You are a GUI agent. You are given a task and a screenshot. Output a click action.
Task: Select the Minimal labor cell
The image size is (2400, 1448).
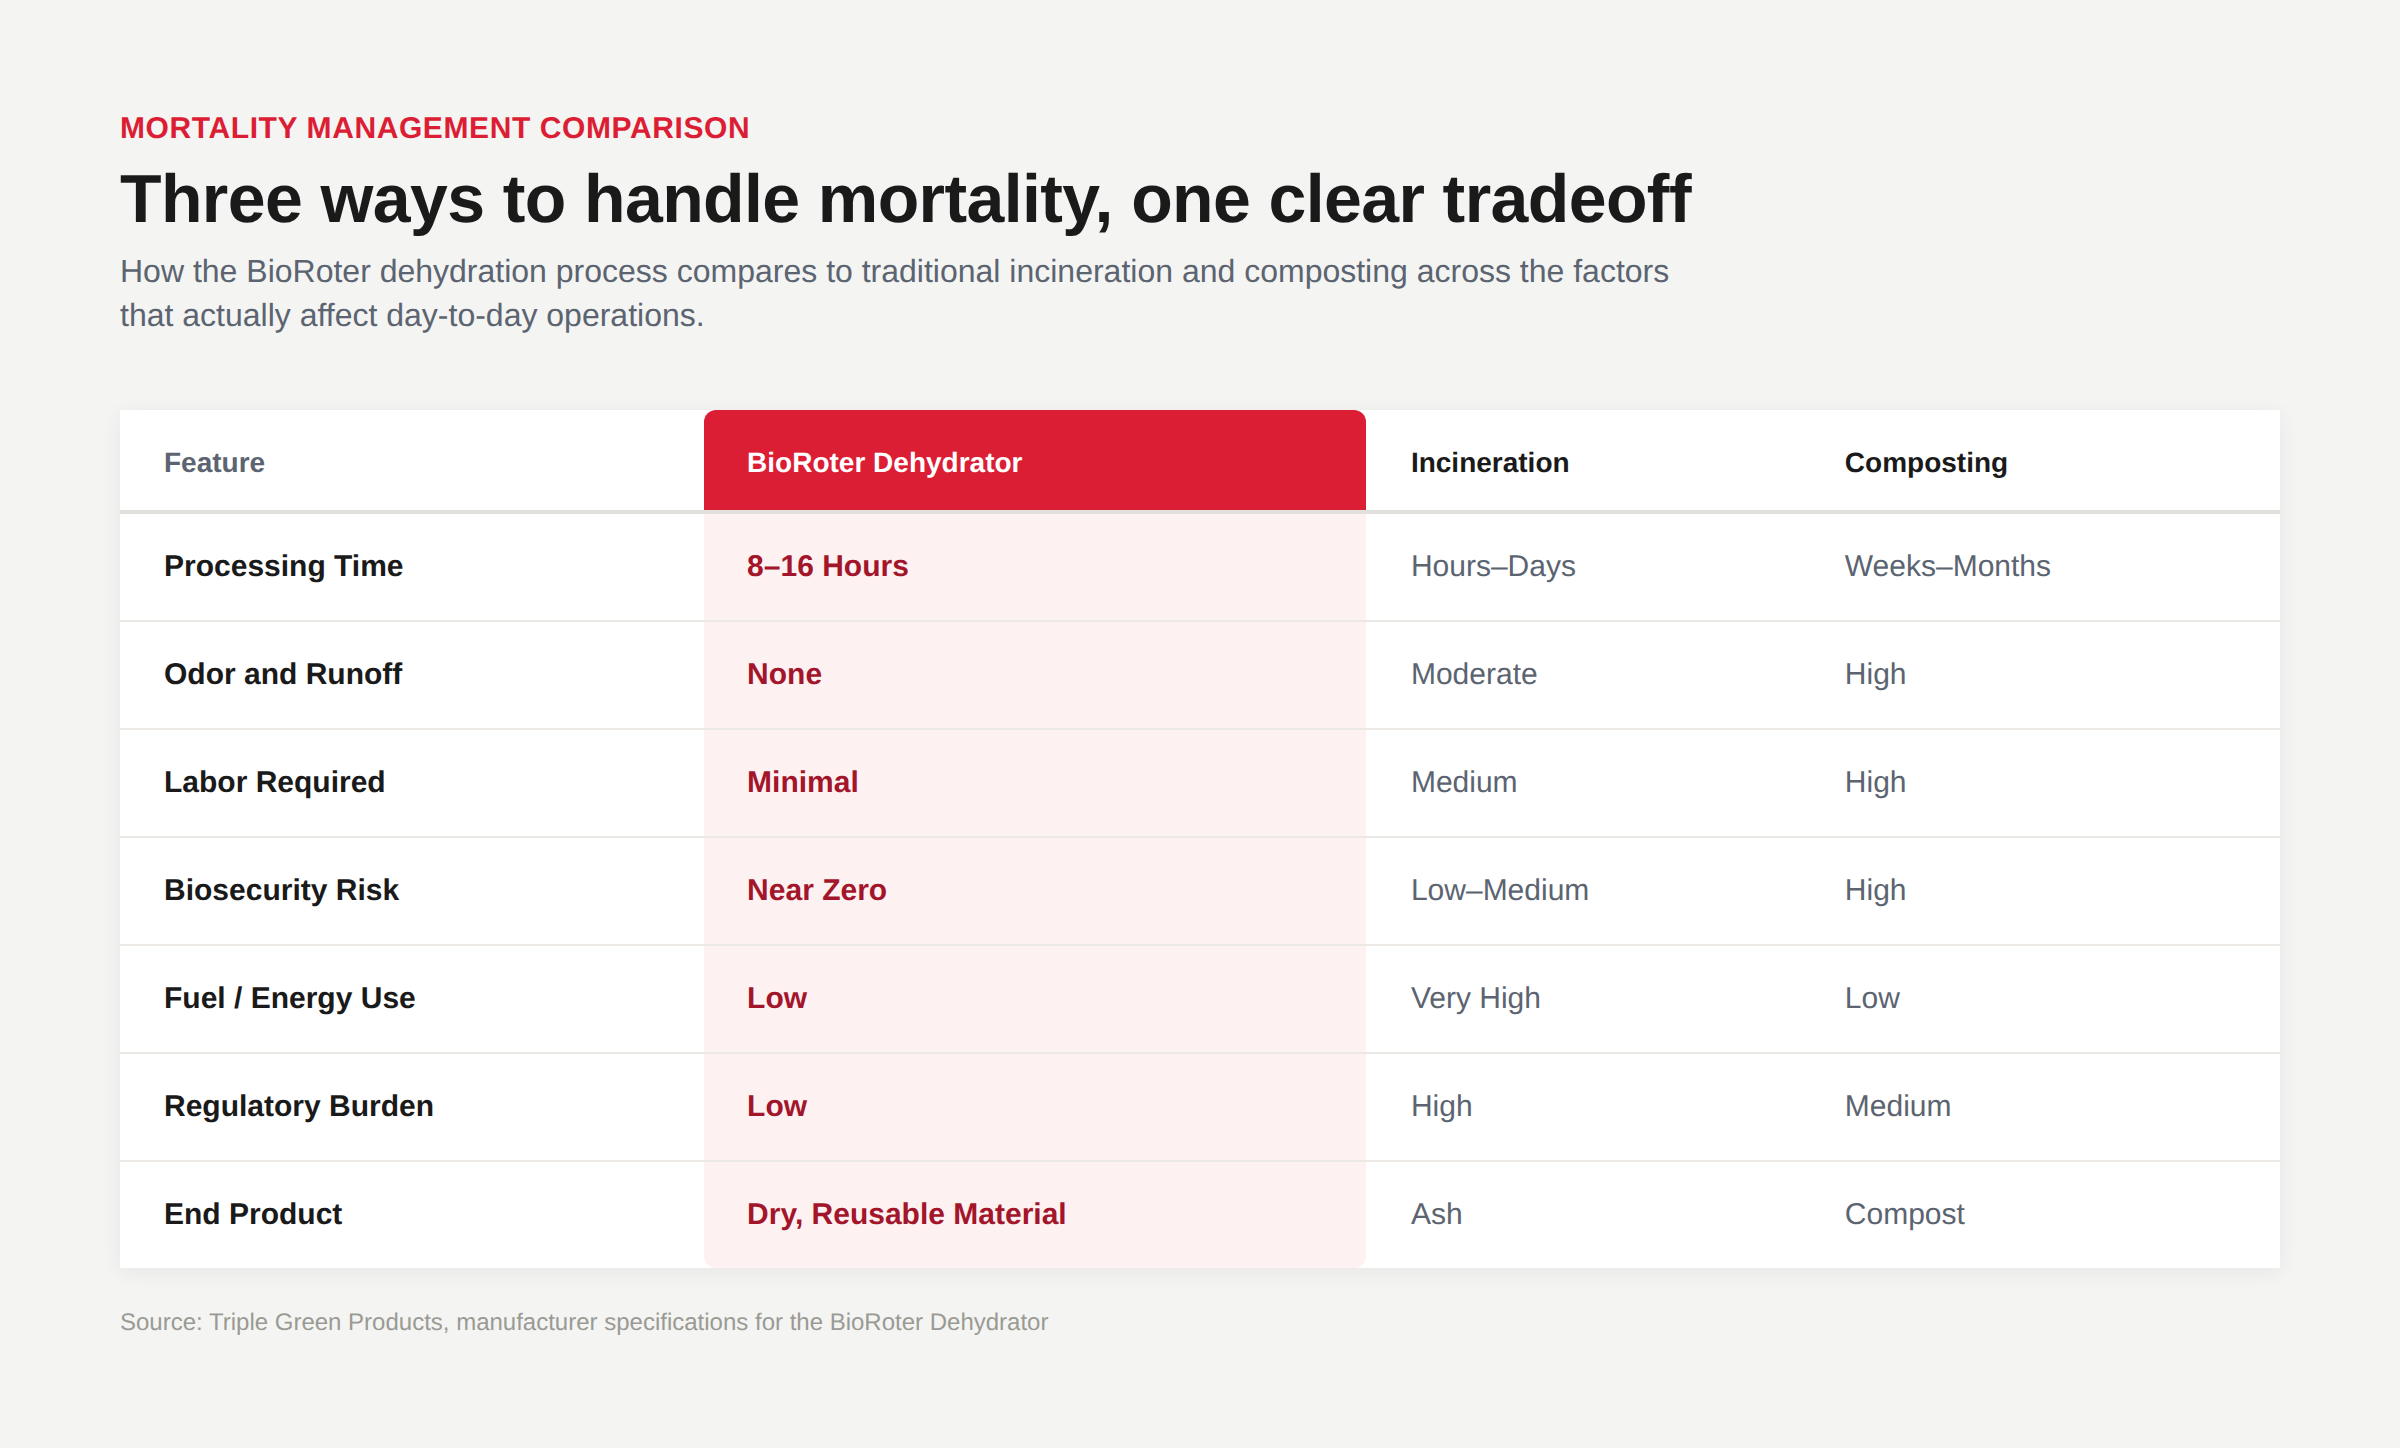pyautogui.click(x=802, y=782)
